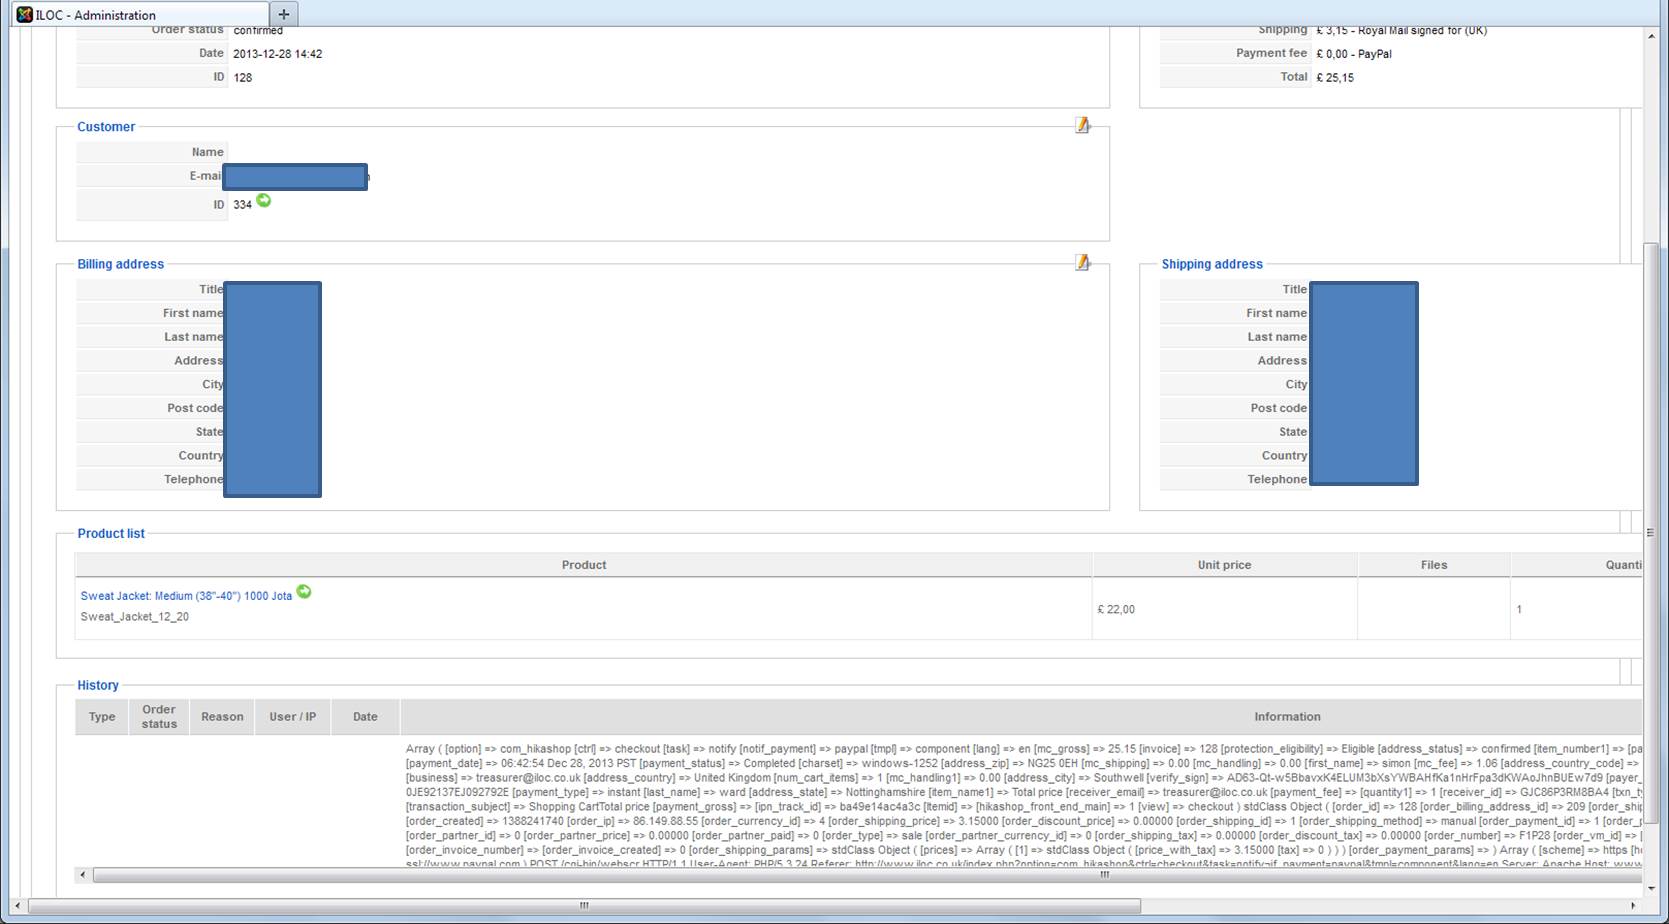1669x924 pixels.
Task: Click the Product list section heading
Action: click(111, 534)
